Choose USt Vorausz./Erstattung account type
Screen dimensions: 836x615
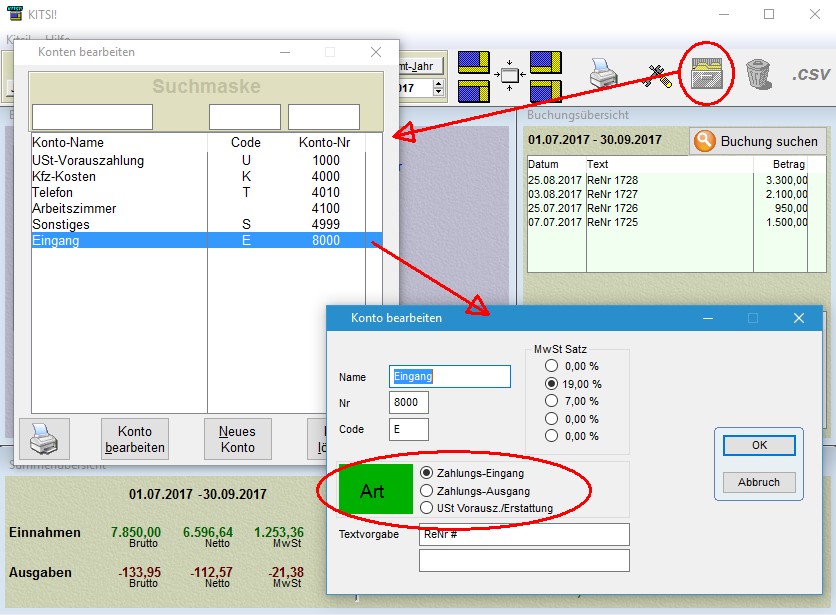click(427, 508)
